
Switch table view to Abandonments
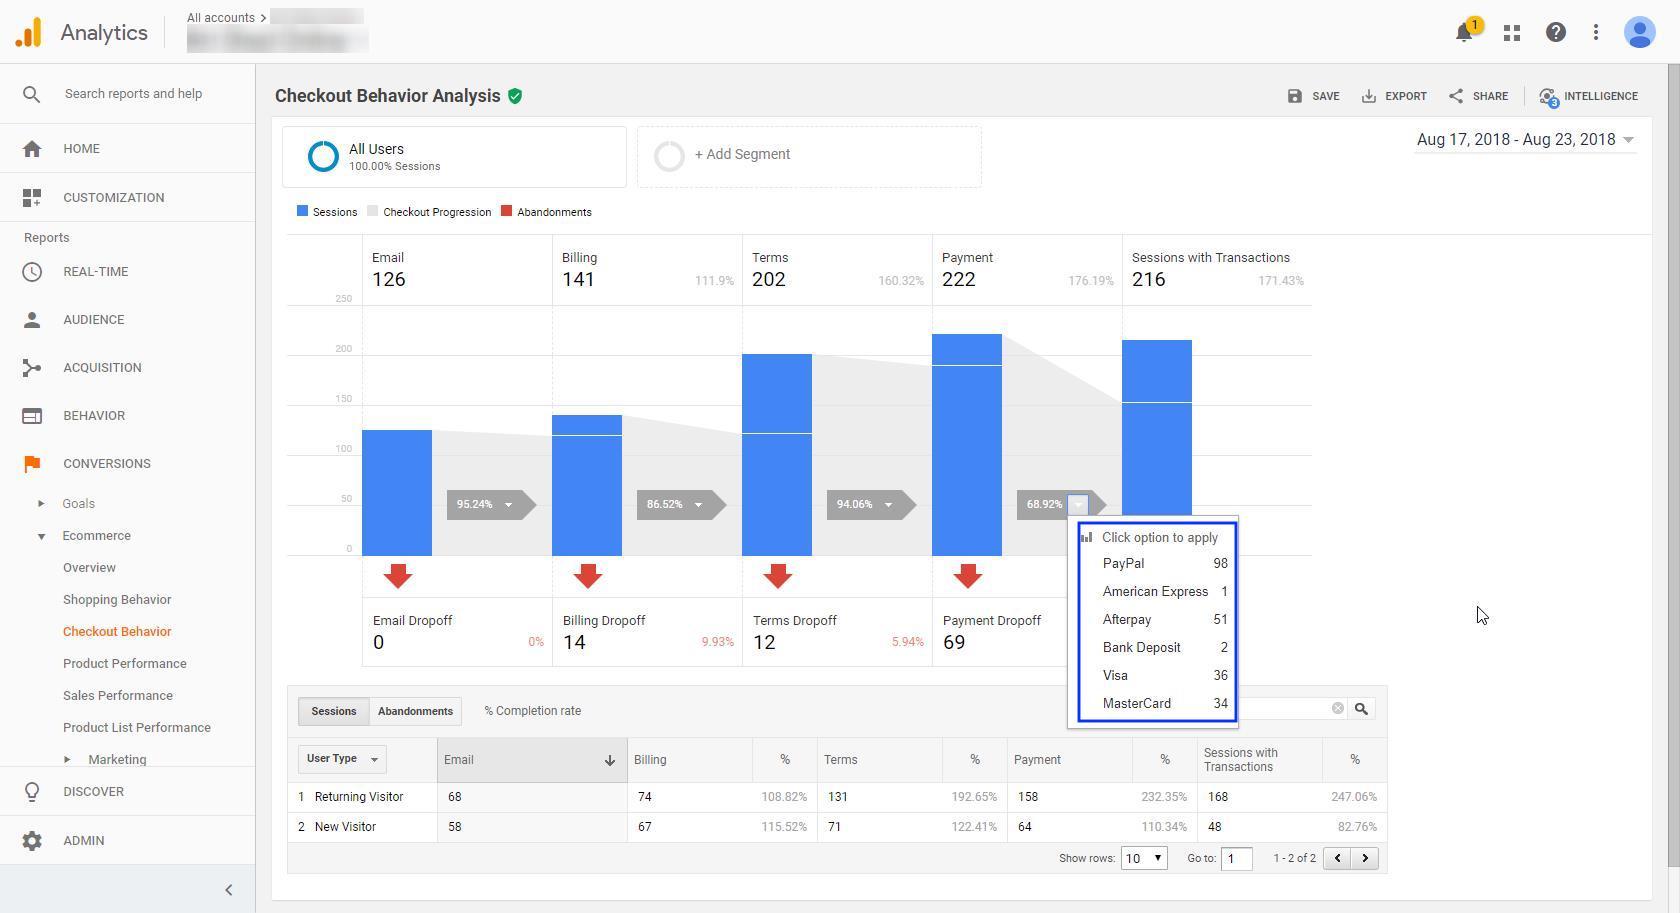[415, 711]
